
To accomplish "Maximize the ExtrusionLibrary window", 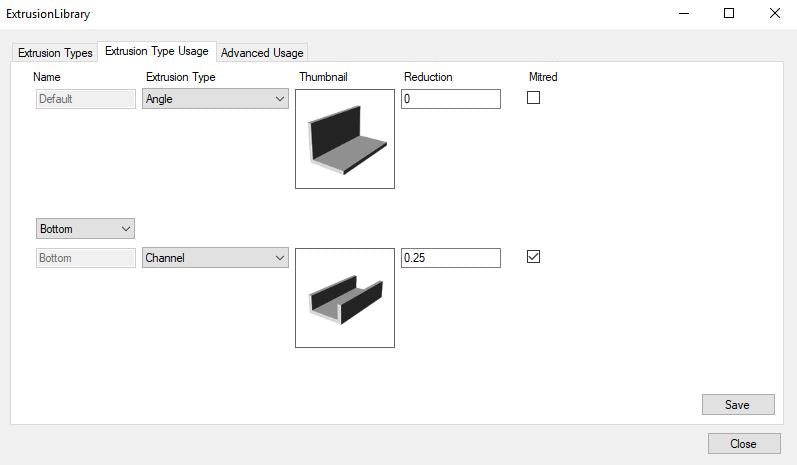I will pyautogui.click(x=729, y=14).
